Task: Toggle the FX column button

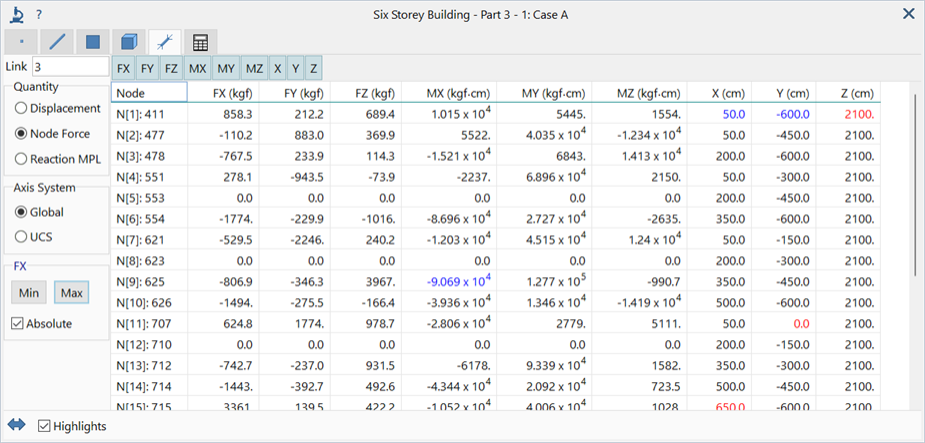Action: 123,68
